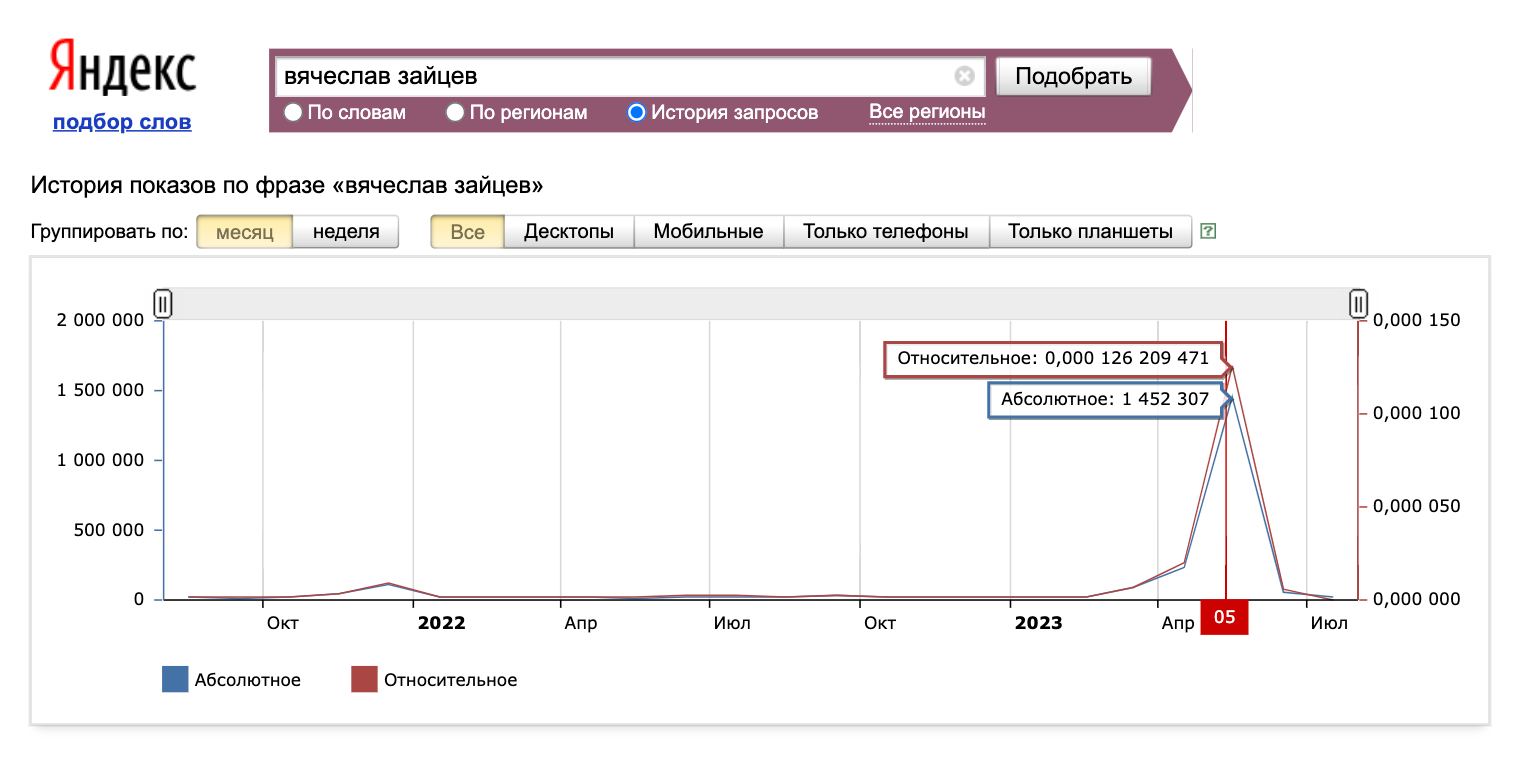The image size is (1520, 768).
Task: Switch to the «Только планшеты» tab
Action: pos(1090,232)
